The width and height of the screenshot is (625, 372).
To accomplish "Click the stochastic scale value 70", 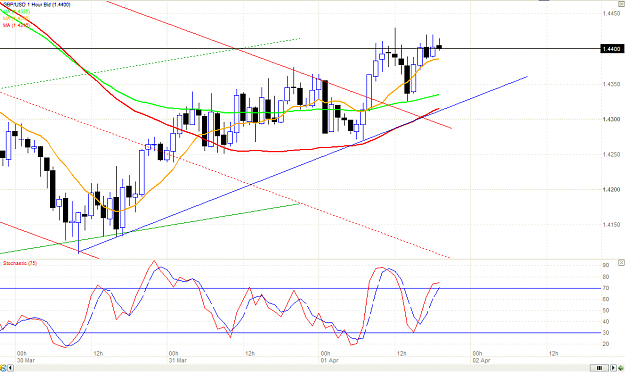I will pyautogui.click(x=606, y=288).
